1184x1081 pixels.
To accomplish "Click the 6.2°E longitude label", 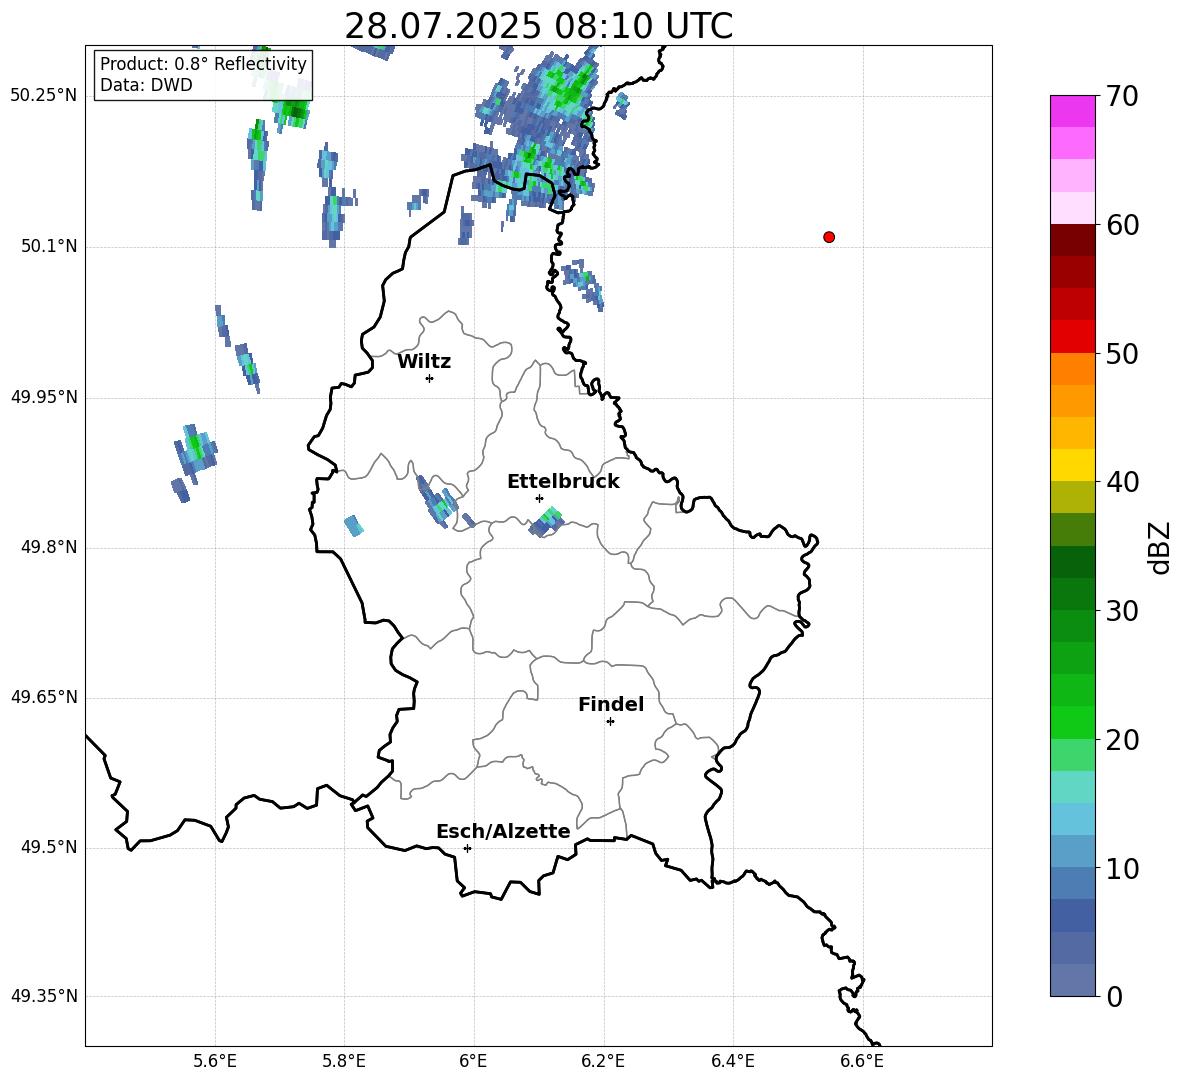I will 603,1061.
